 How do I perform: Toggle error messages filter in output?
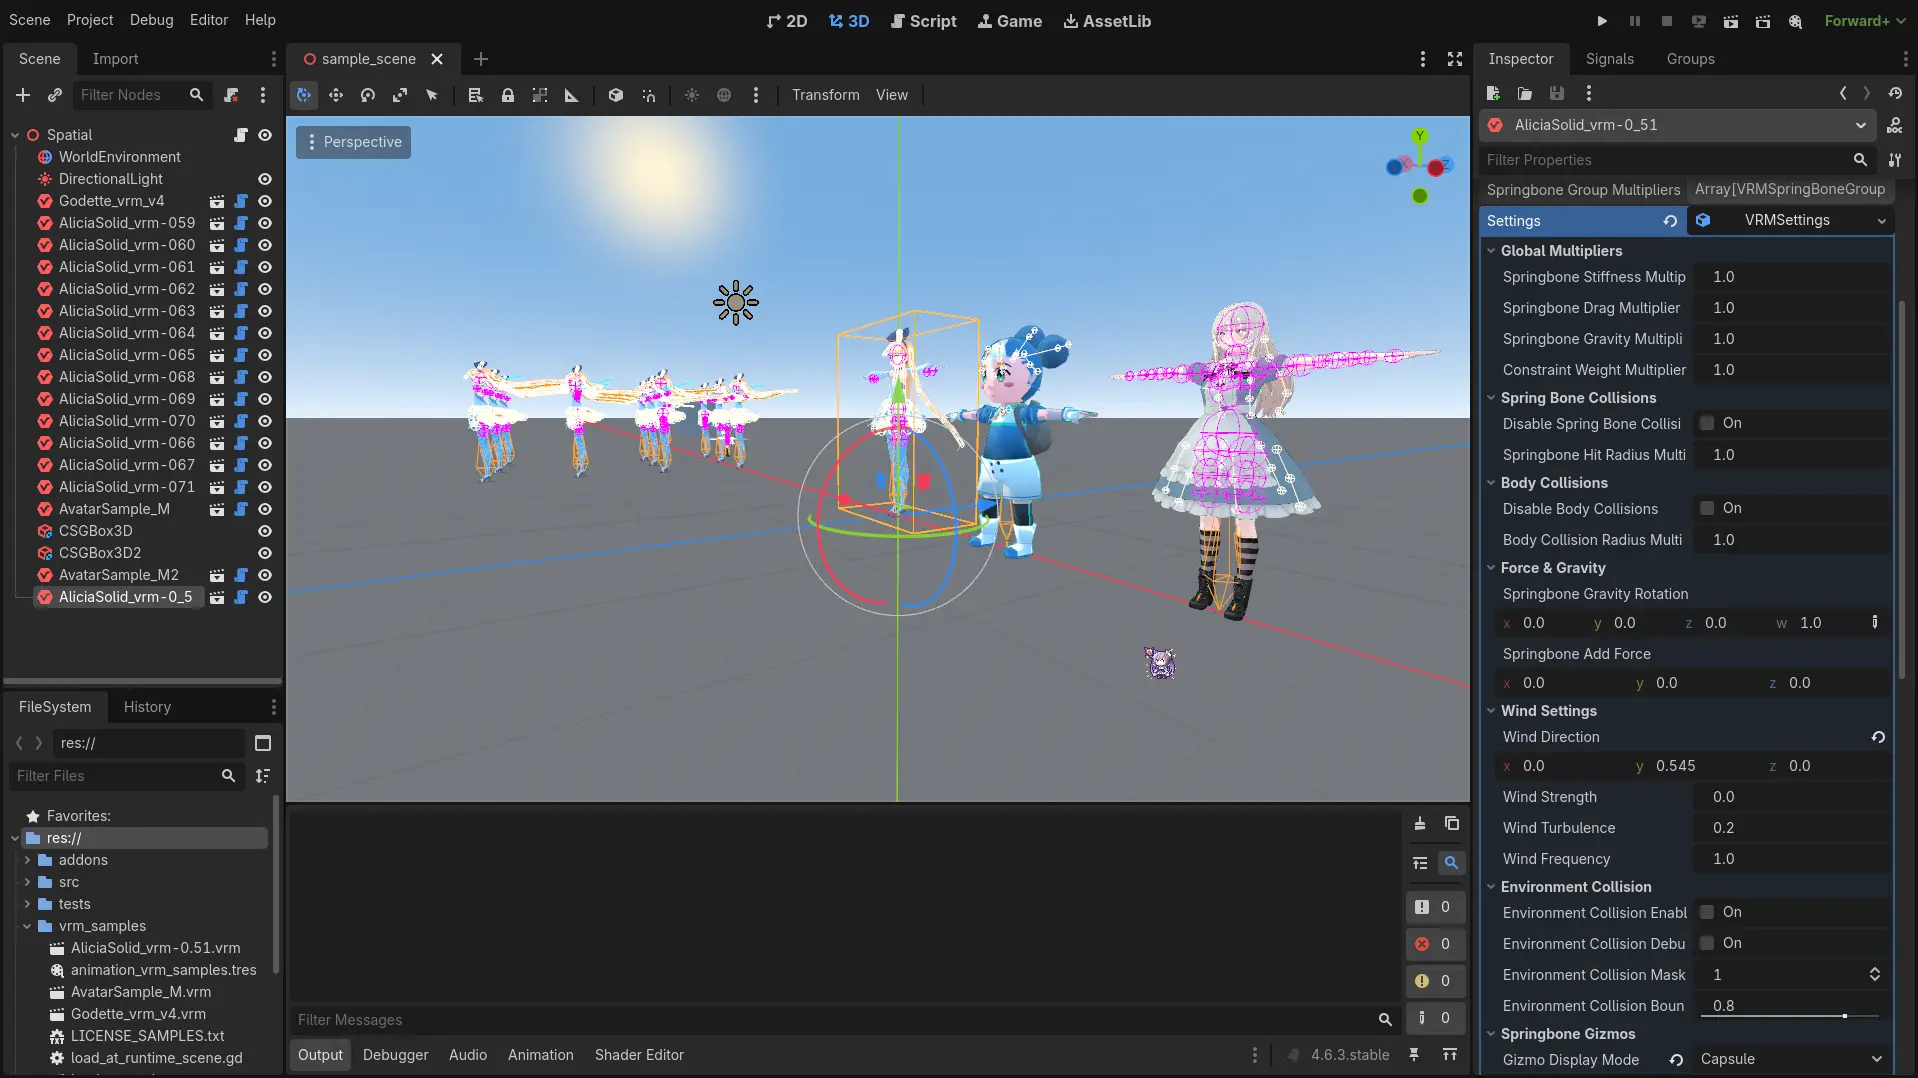tap(1434, 944)
